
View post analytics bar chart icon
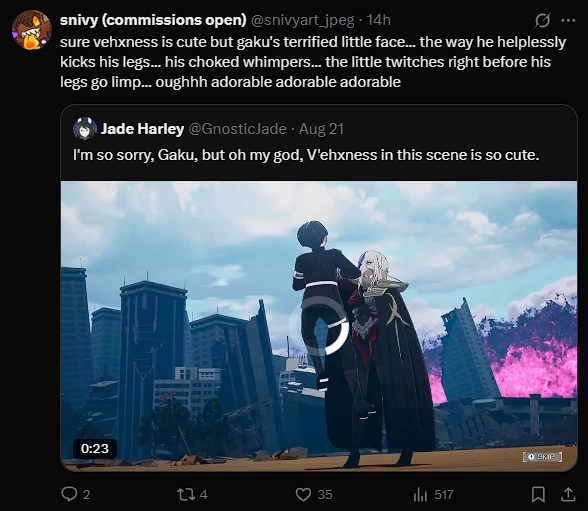(x=420, y=495)
